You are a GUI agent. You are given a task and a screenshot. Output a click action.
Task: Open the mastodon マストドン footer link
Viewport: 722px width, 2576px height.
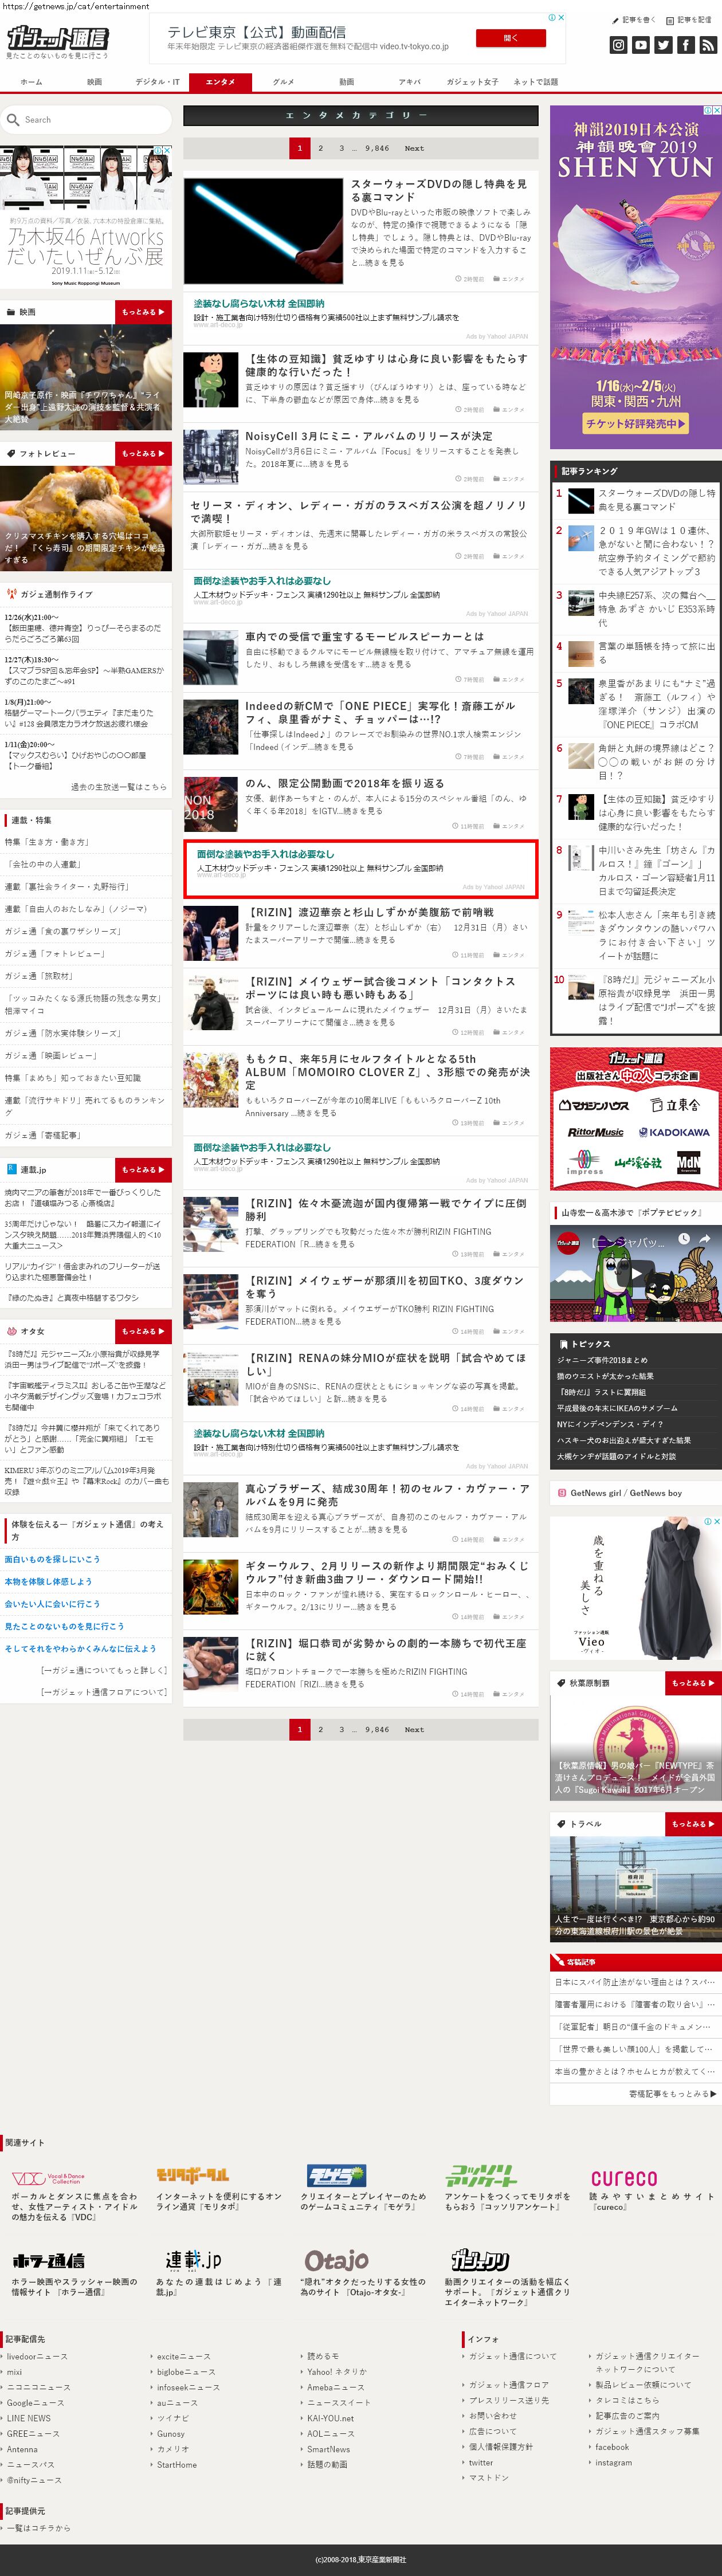coord(489,2478)
